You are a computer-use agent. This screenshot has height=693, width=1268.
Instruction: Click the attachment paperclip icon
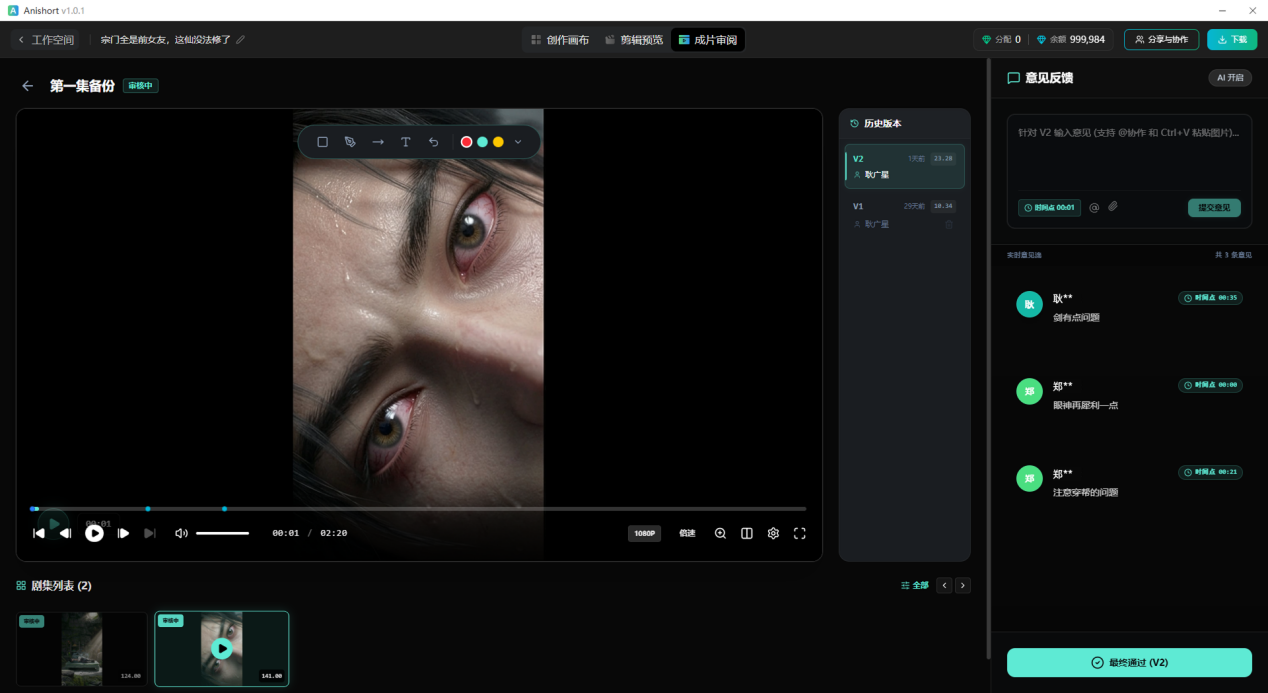pyautogui.click(x=1112, y=207)
